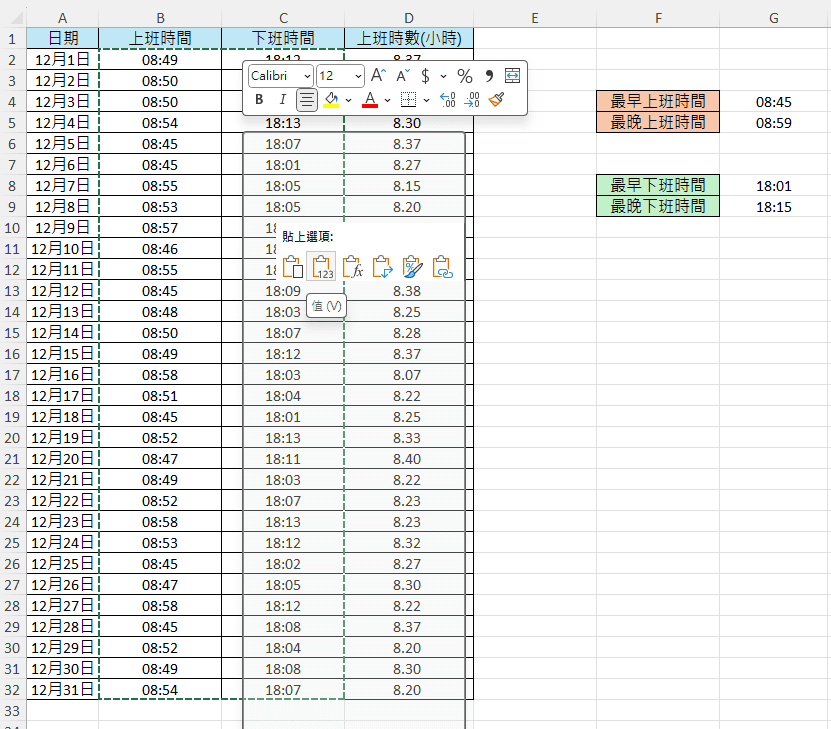The image size is (831, 729).
Task: Select the Transpose paste option
Action: tap(382, 266)
